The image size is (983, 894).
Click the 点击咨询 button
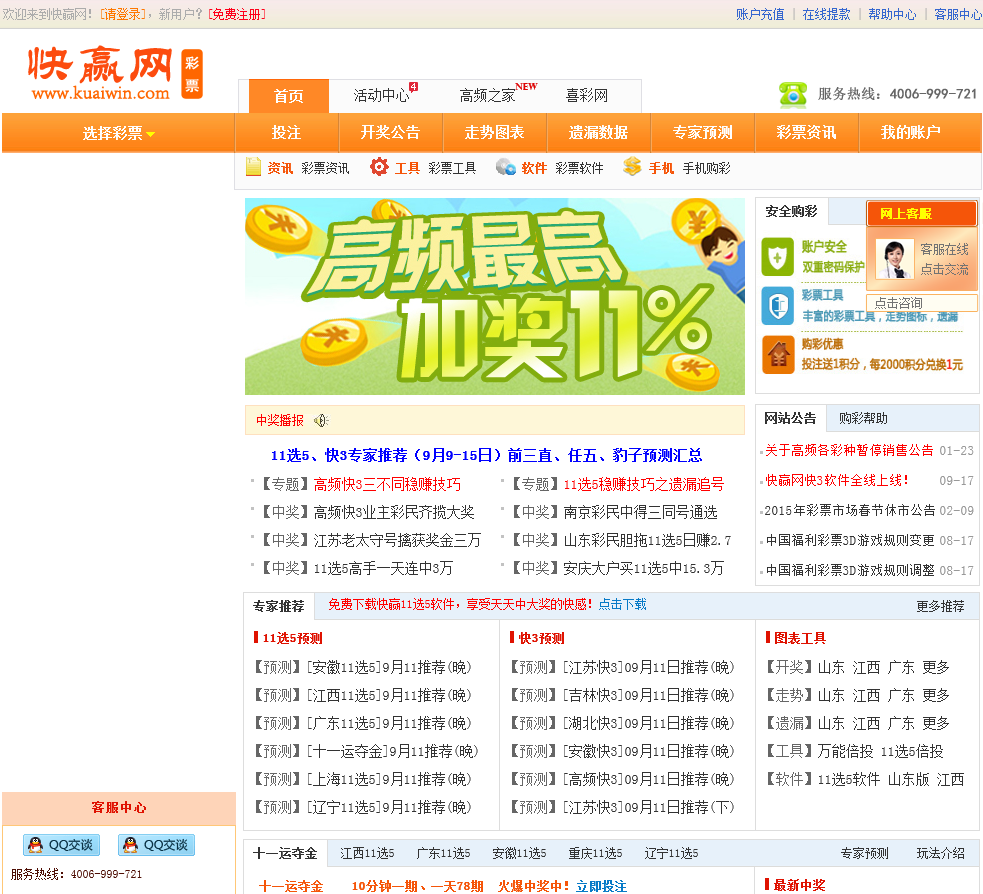coord(922,303)
